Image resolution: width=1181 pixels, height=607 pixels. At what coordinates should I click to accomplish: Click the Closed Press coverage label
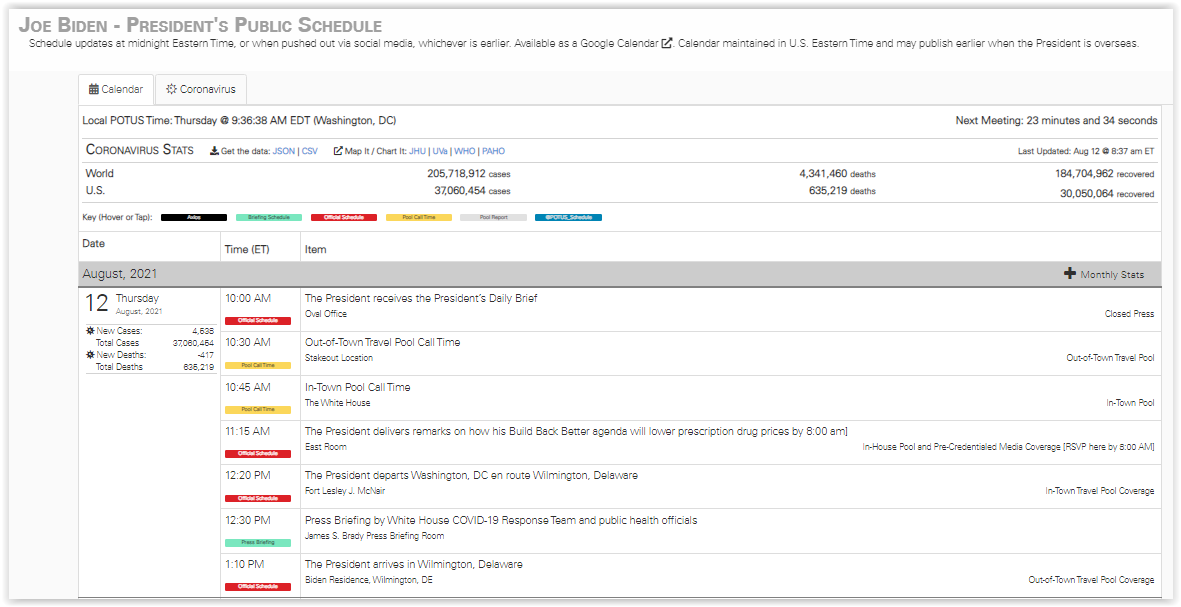(x=1129, y=314)
